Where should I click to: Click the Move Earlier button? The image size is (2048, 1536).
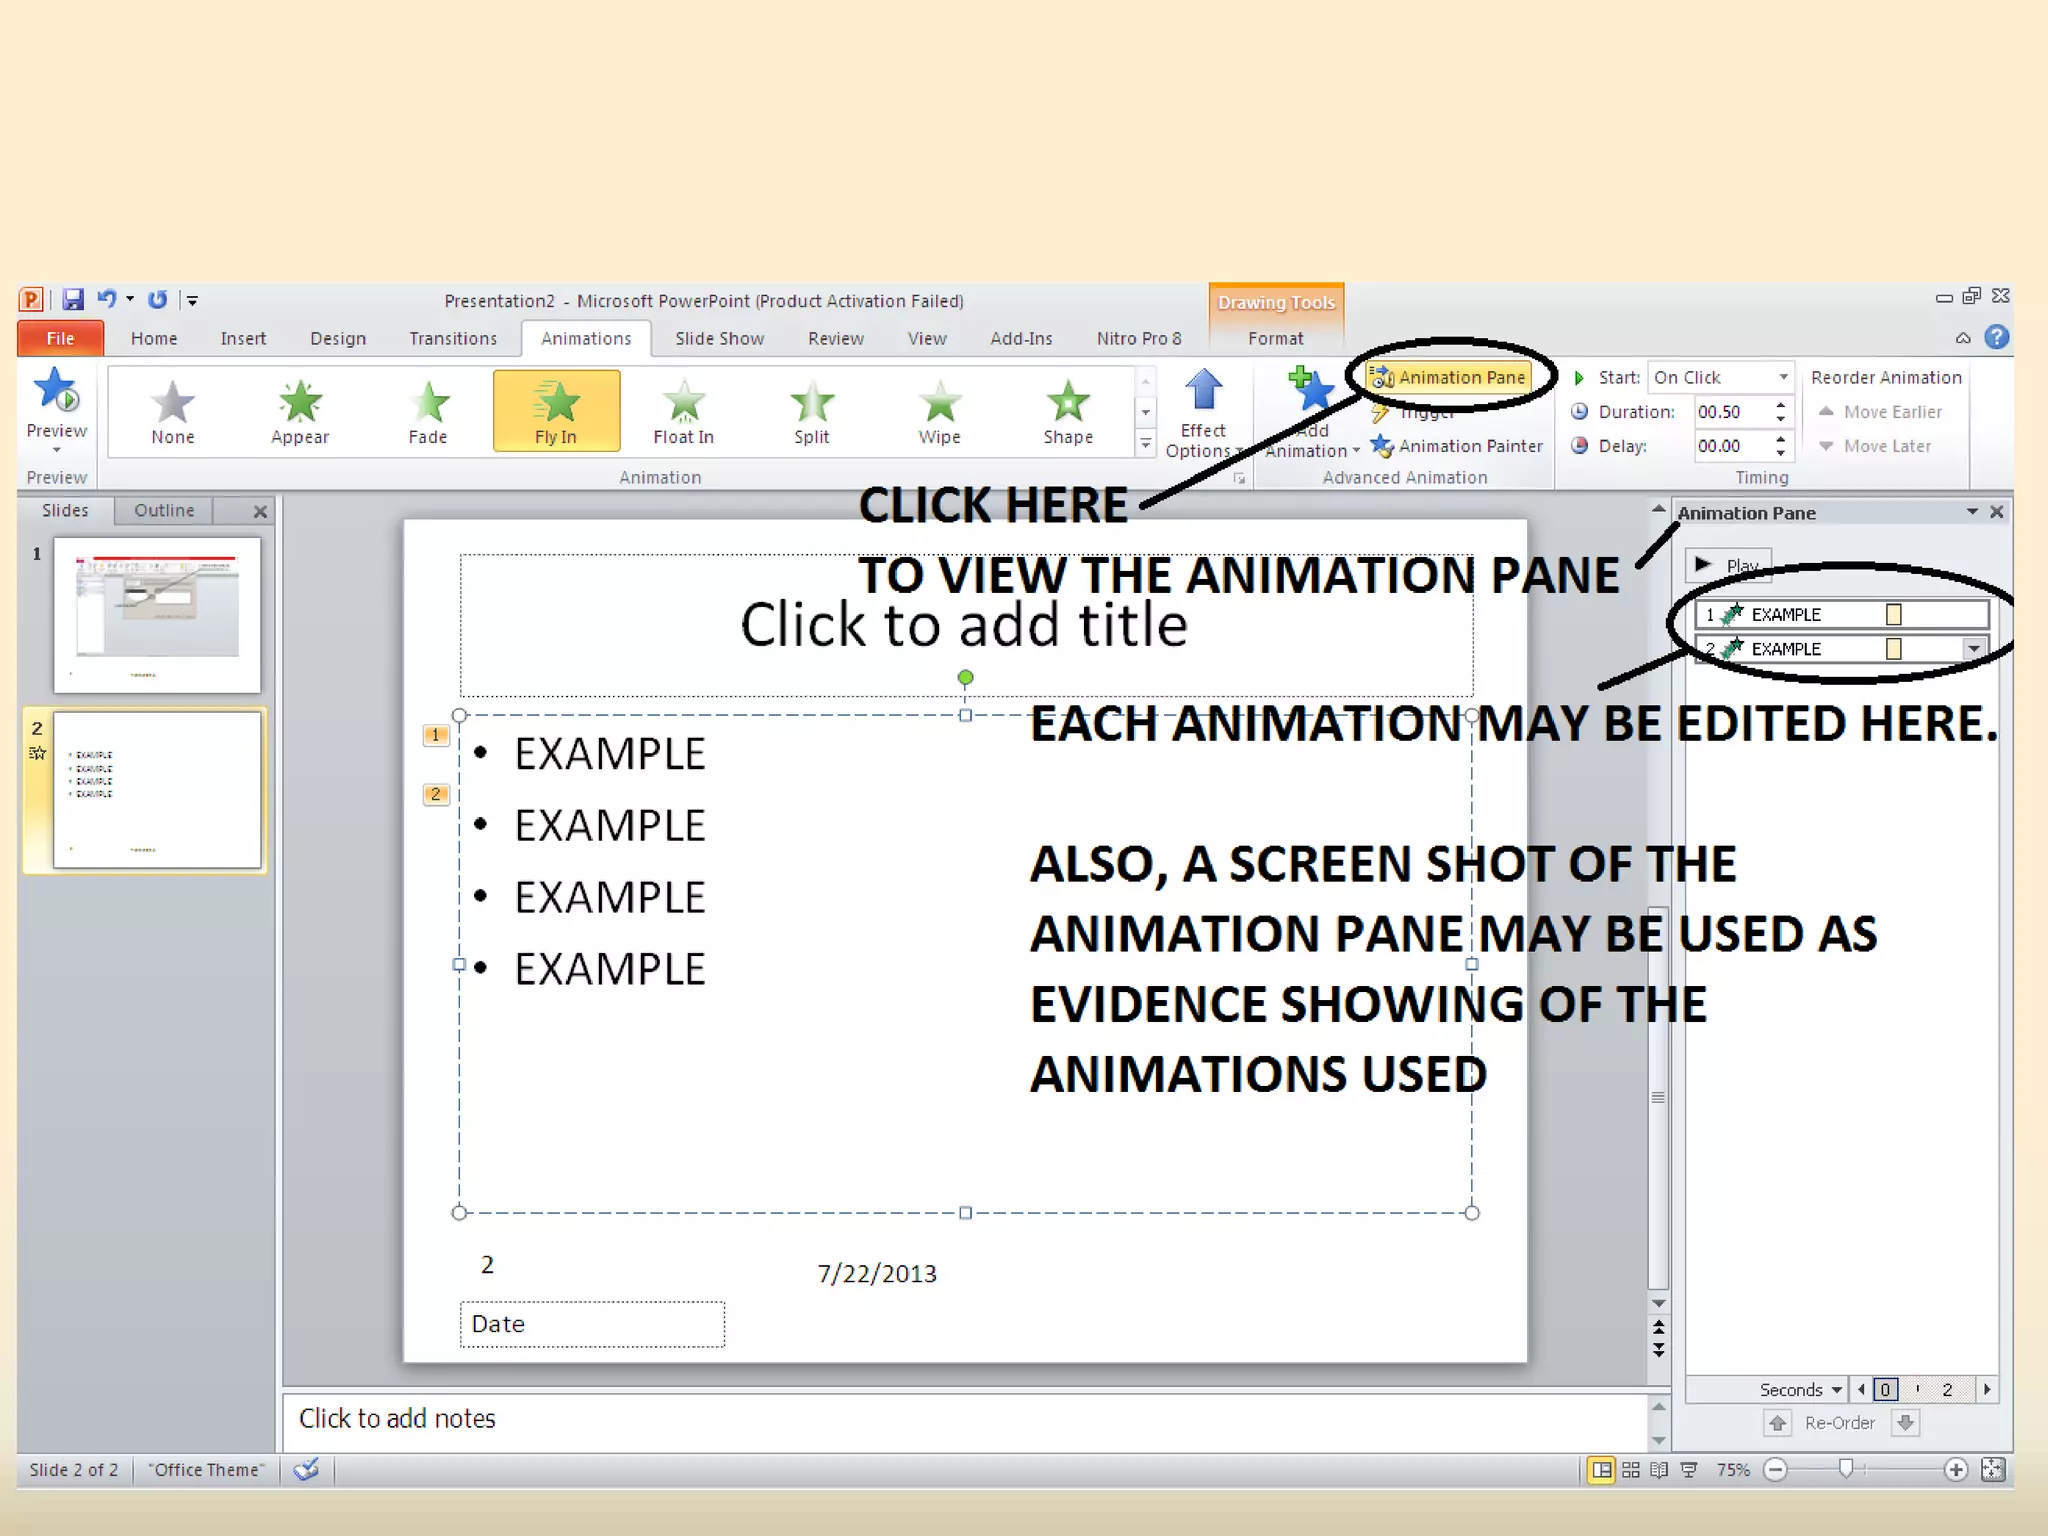tap(1880, 411)
